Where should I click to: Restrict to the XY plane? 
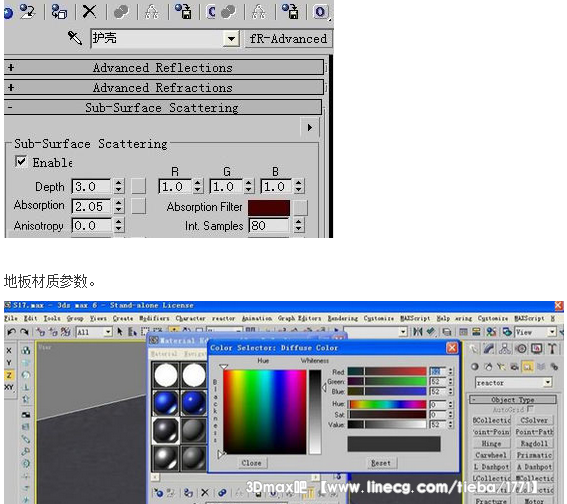(9, 387)
